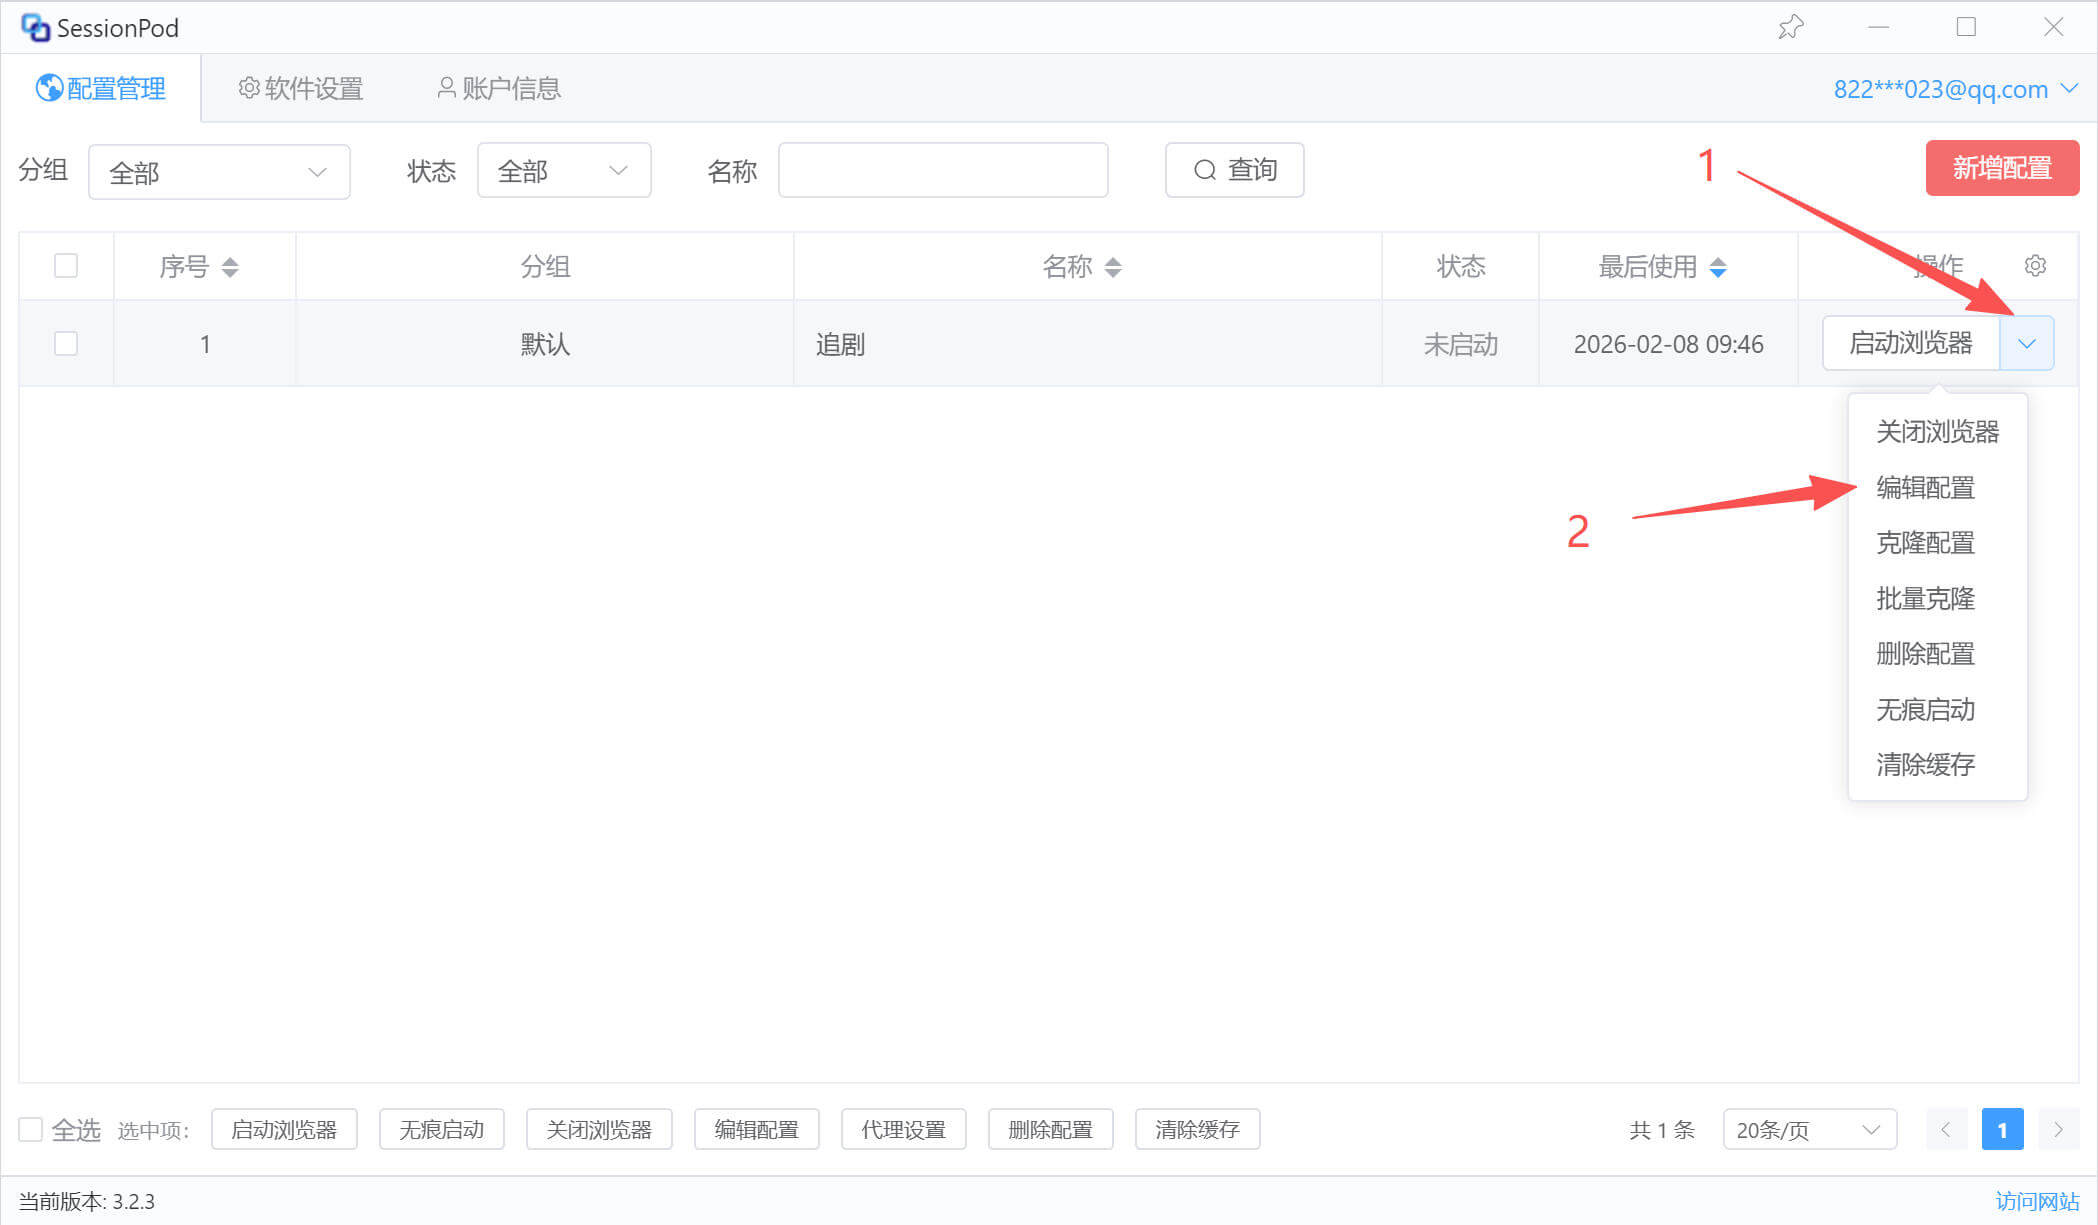Sort by 最后使用 column arrows
The width and height of the screenshot is (2098, 1225).
click(x=1718, y=267)
